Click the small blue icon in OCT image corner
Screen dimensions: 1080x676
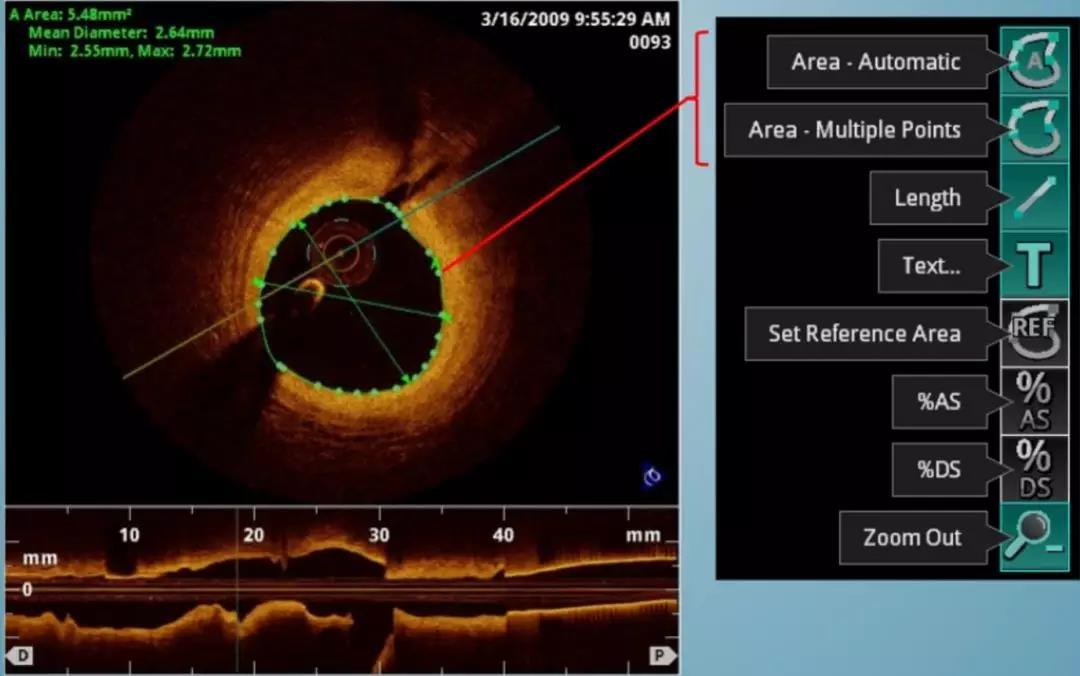pyautogui.click(x=652, y=477)
